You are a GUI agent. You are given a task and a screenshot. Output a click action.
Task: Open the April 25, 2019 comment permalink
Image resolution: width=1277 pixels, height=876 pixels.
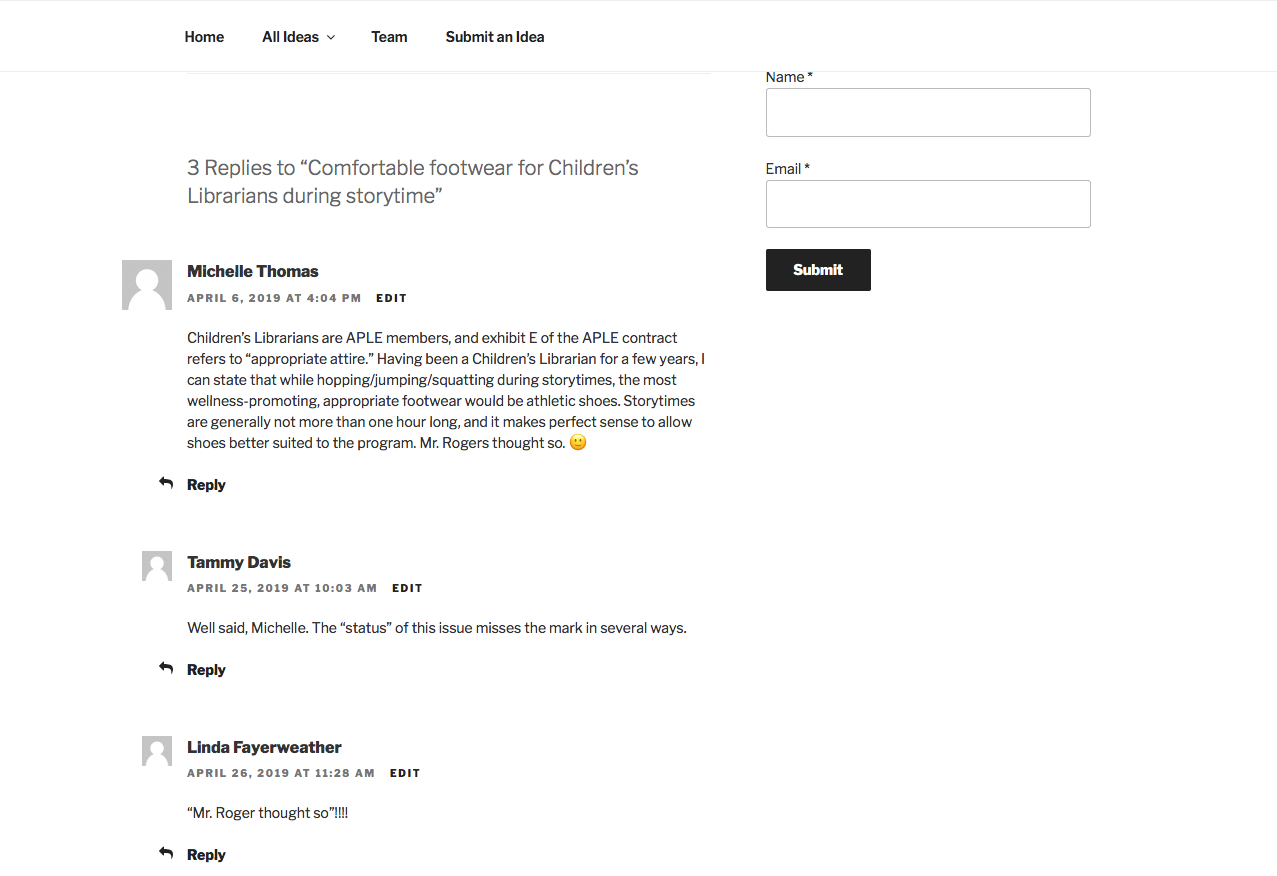282,588
